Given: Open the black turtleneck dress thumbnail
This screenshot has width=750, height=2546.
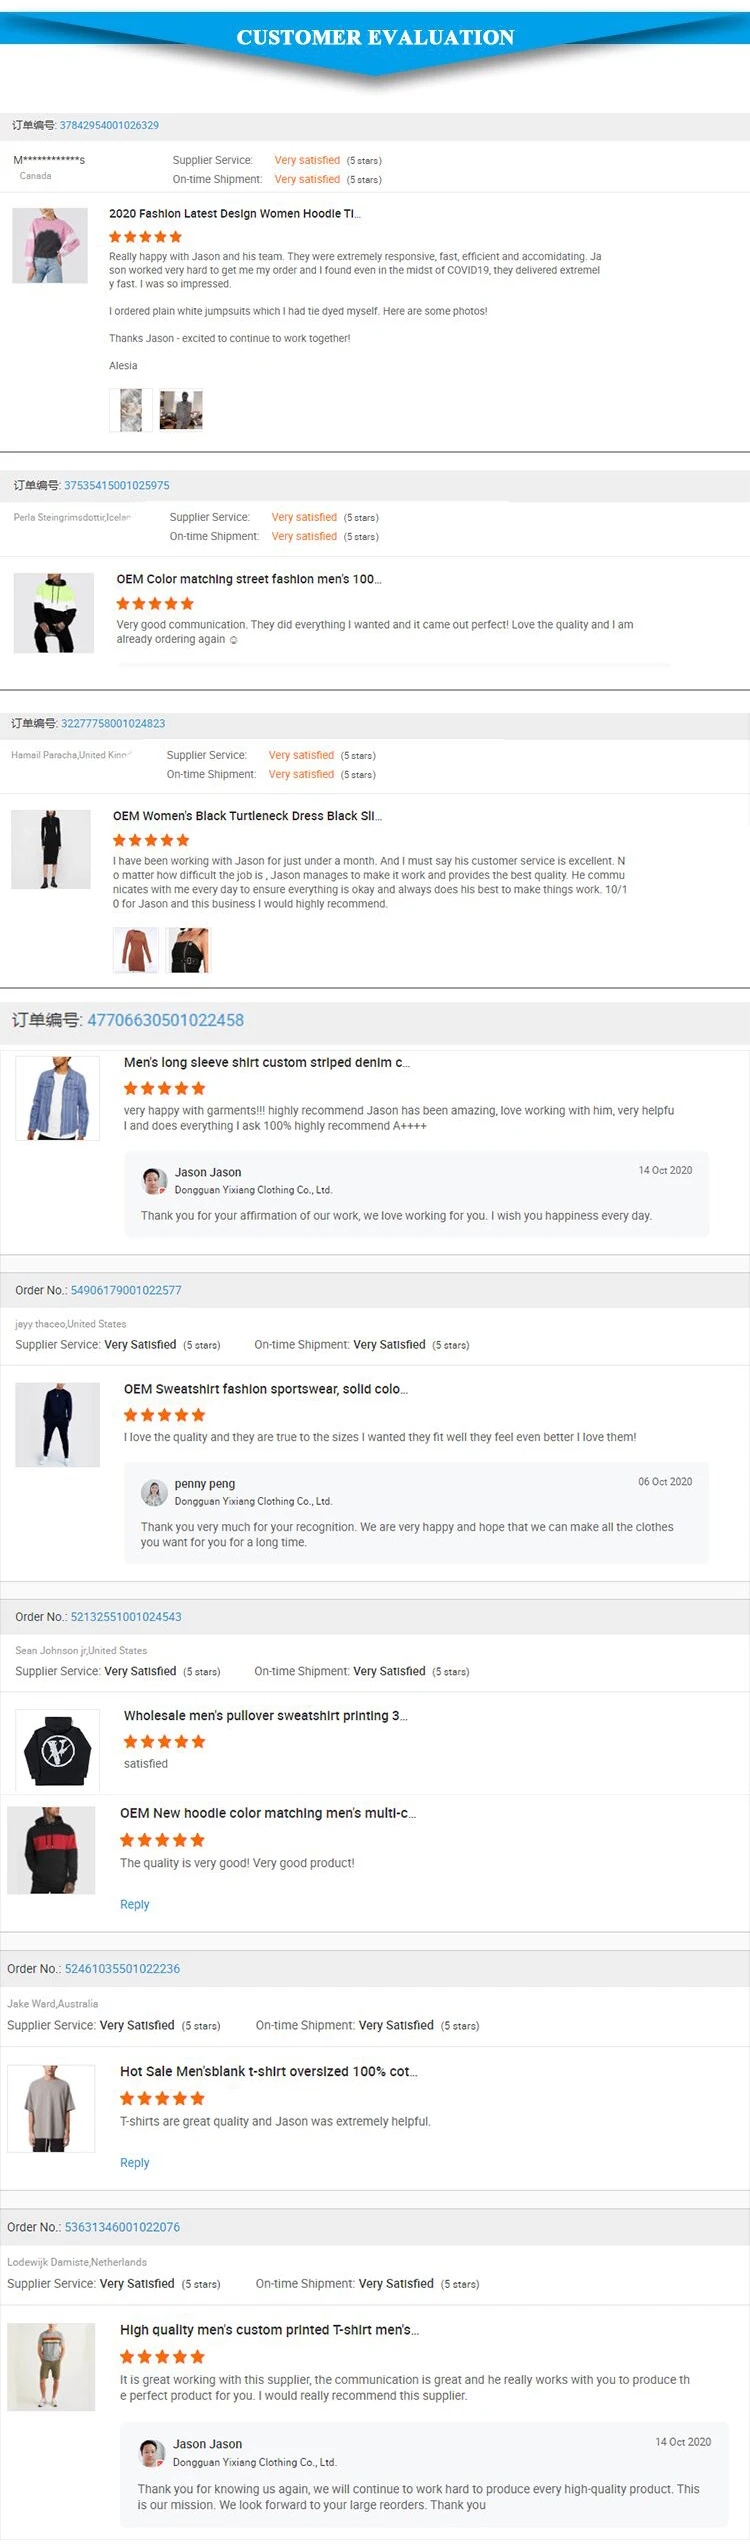Looking at the screenshot, I should click(51, 849).
